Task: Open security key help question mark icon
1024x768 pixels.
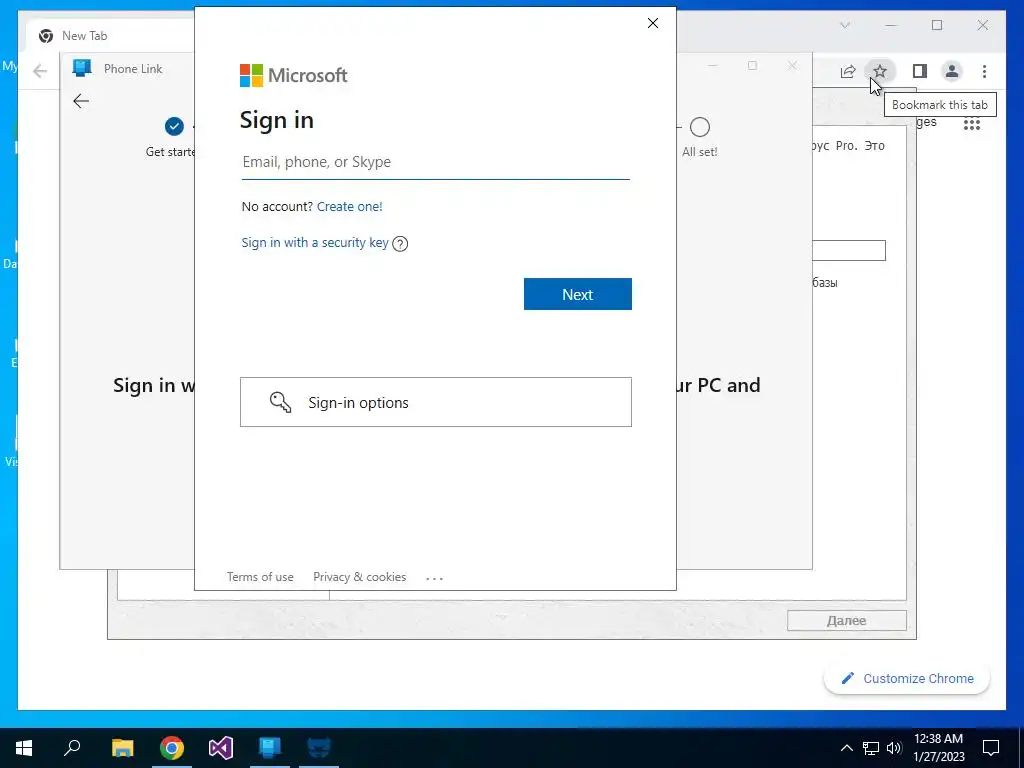Action: point(400,244)
